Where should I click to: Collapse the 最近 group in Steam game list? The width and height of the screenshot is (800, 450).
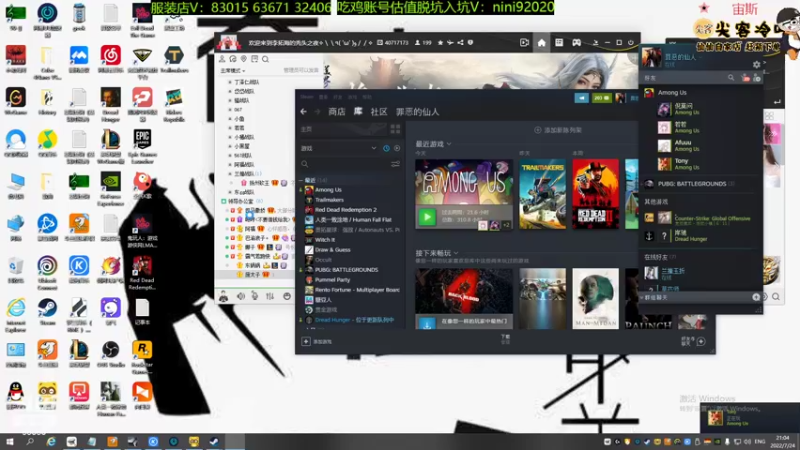302,180
